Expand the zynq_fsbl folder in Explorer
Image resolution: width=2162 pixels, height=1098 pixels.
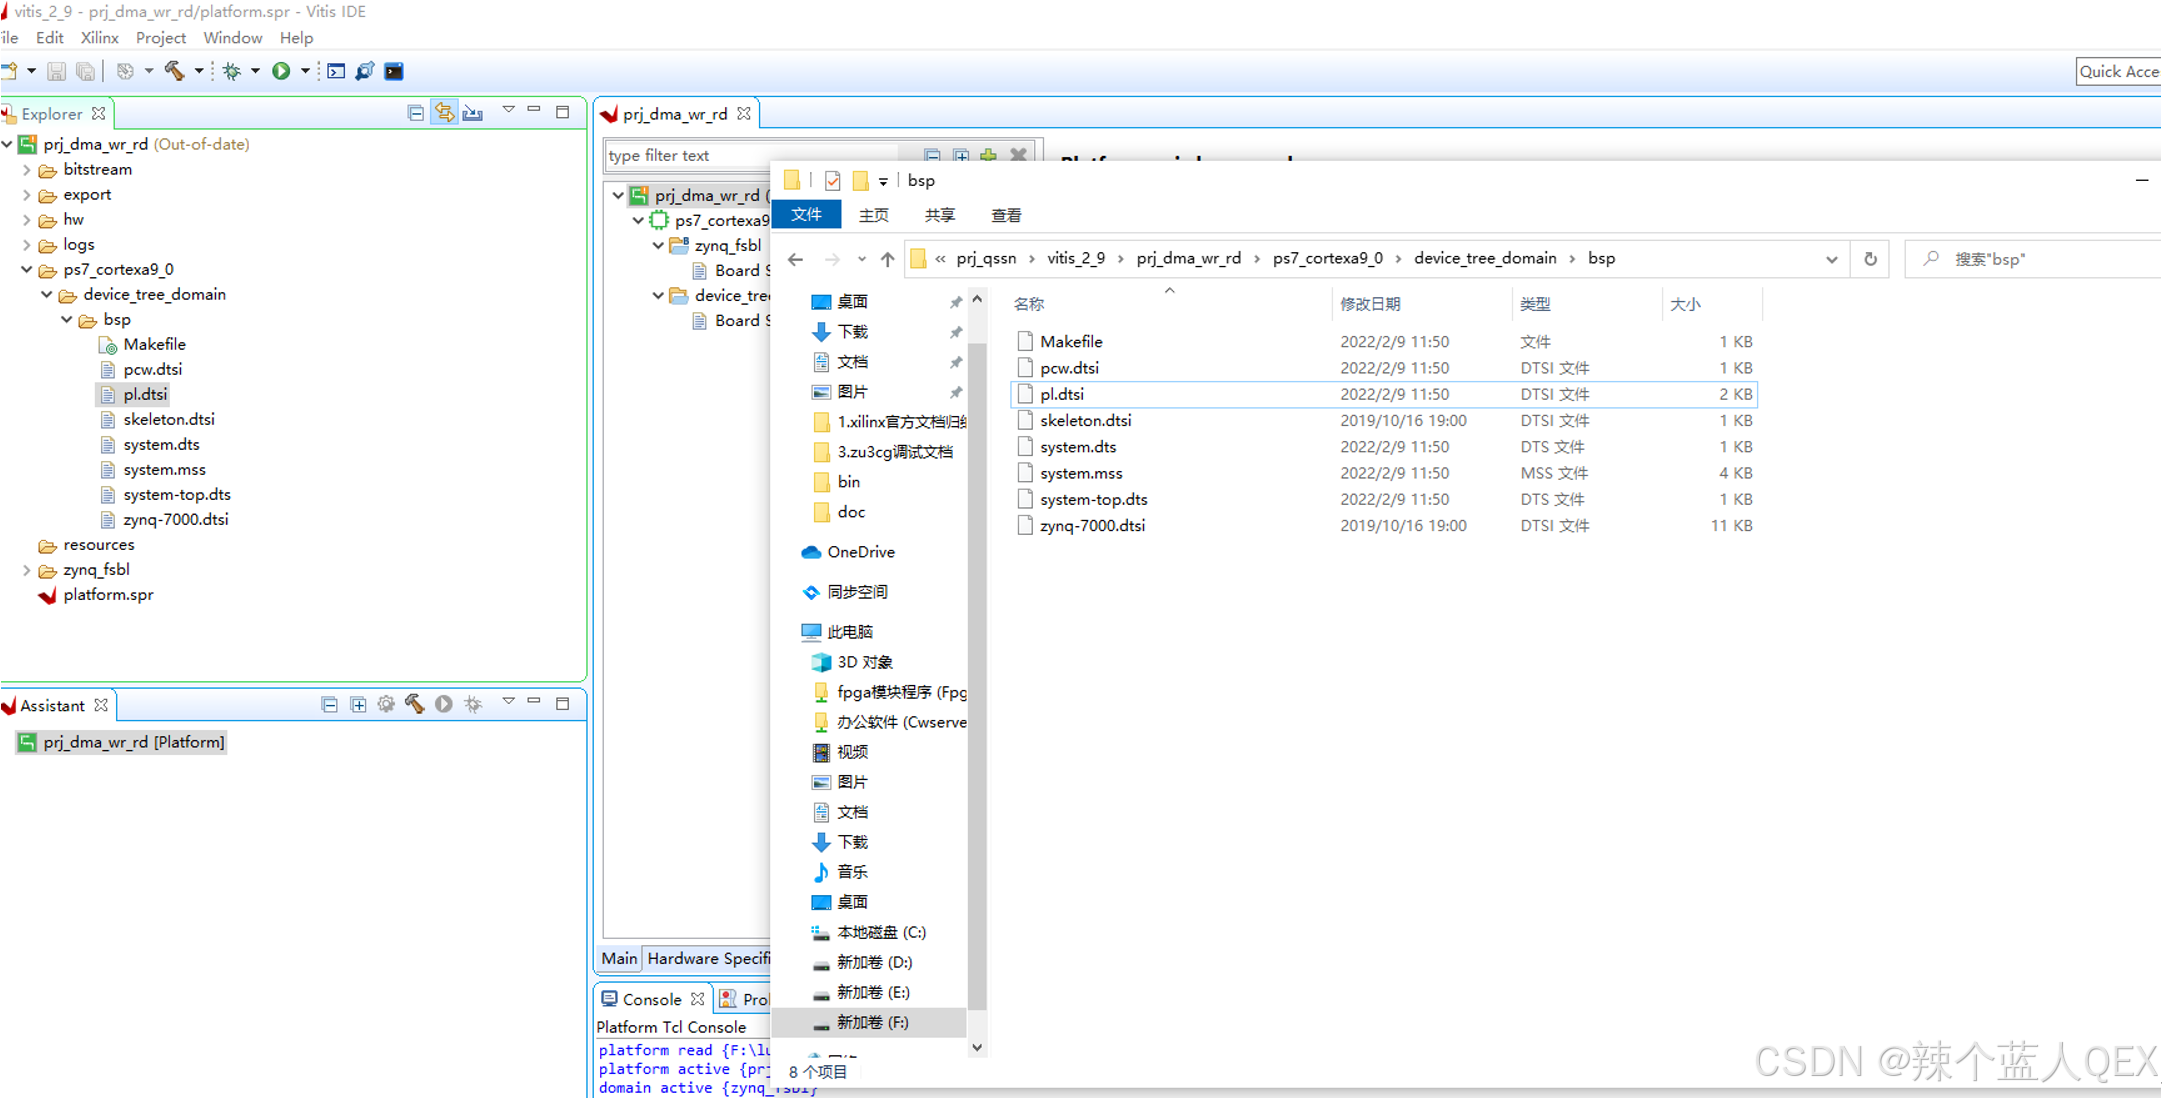[x=27, y=570]
